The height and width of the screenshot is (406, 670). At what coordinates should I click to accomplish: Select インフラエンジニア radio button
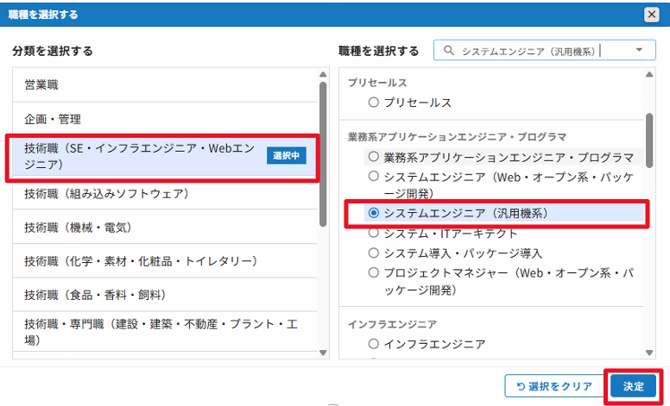pos(375,344)
